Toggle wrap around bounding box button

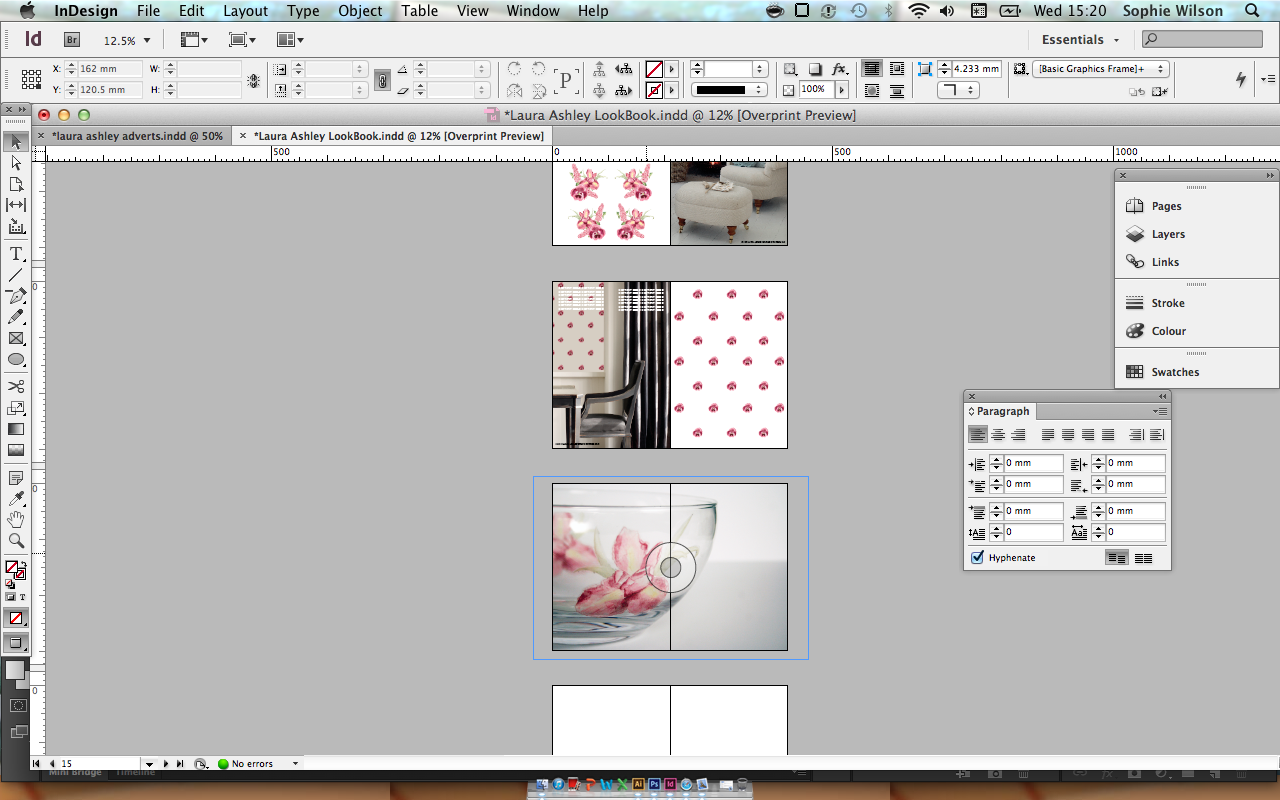896,69
